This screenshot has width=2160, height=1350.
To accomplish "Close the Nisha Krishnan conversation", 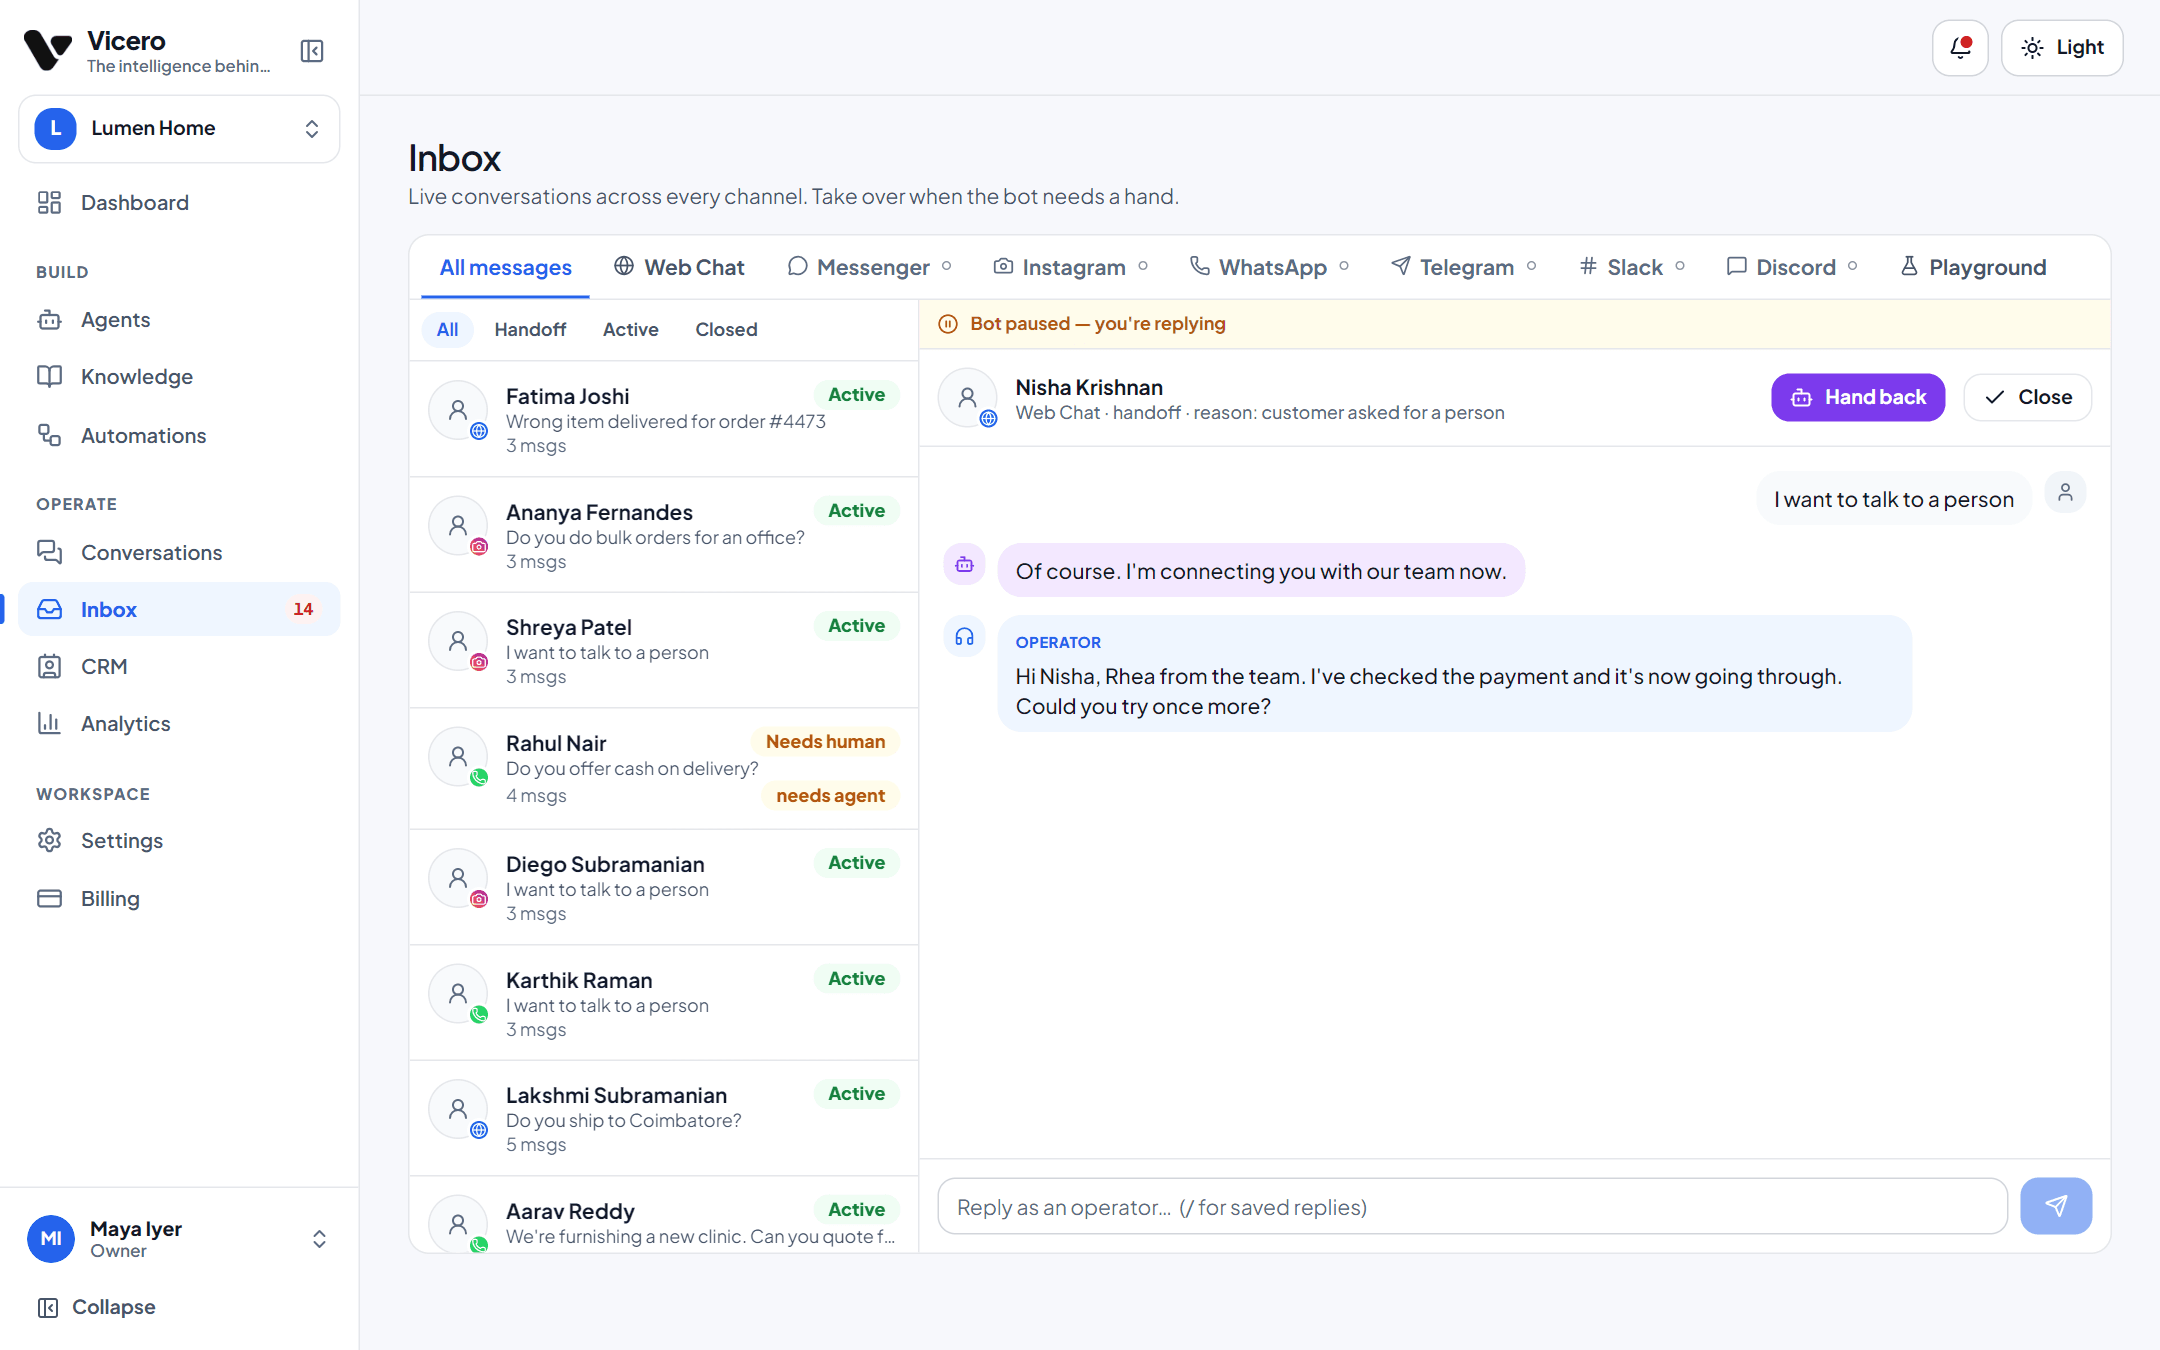I will [x=2028, y=398].
